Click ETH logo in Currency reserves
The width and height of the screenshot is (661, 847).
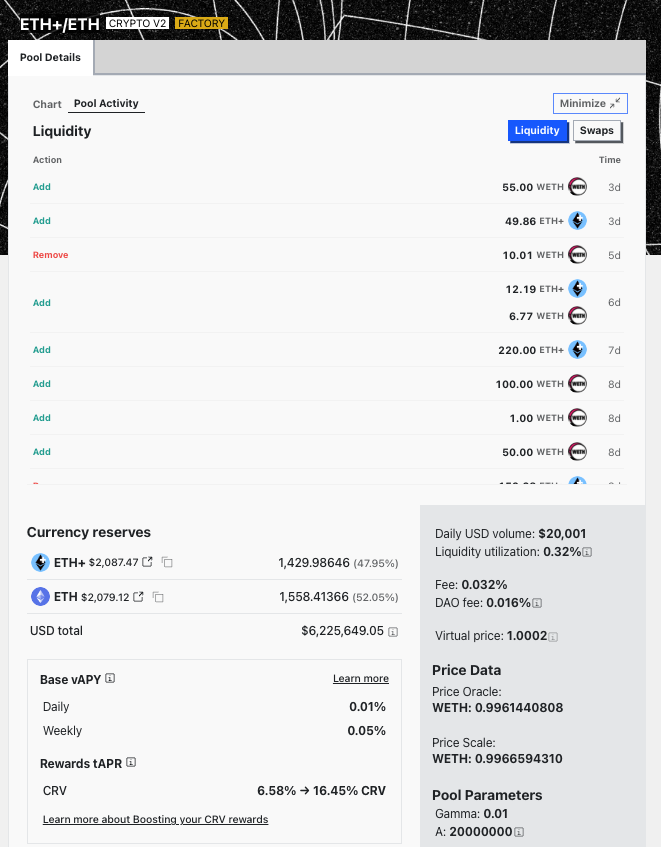click(x=40, y=597)
